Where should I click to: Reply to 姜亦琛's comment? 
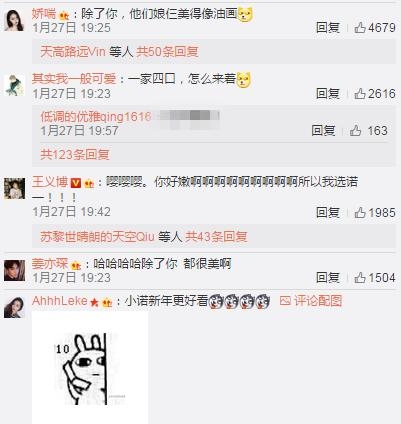coord(328,277)
